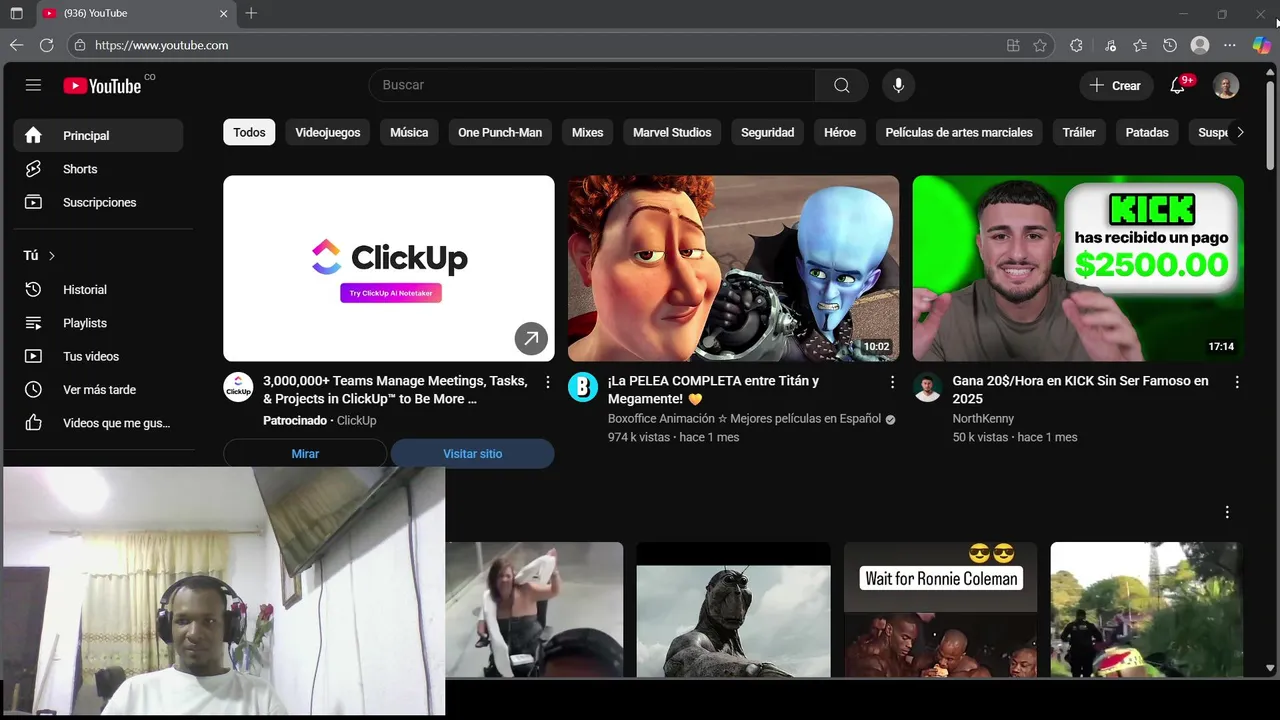Expand the Tú section

click(40, 256)
